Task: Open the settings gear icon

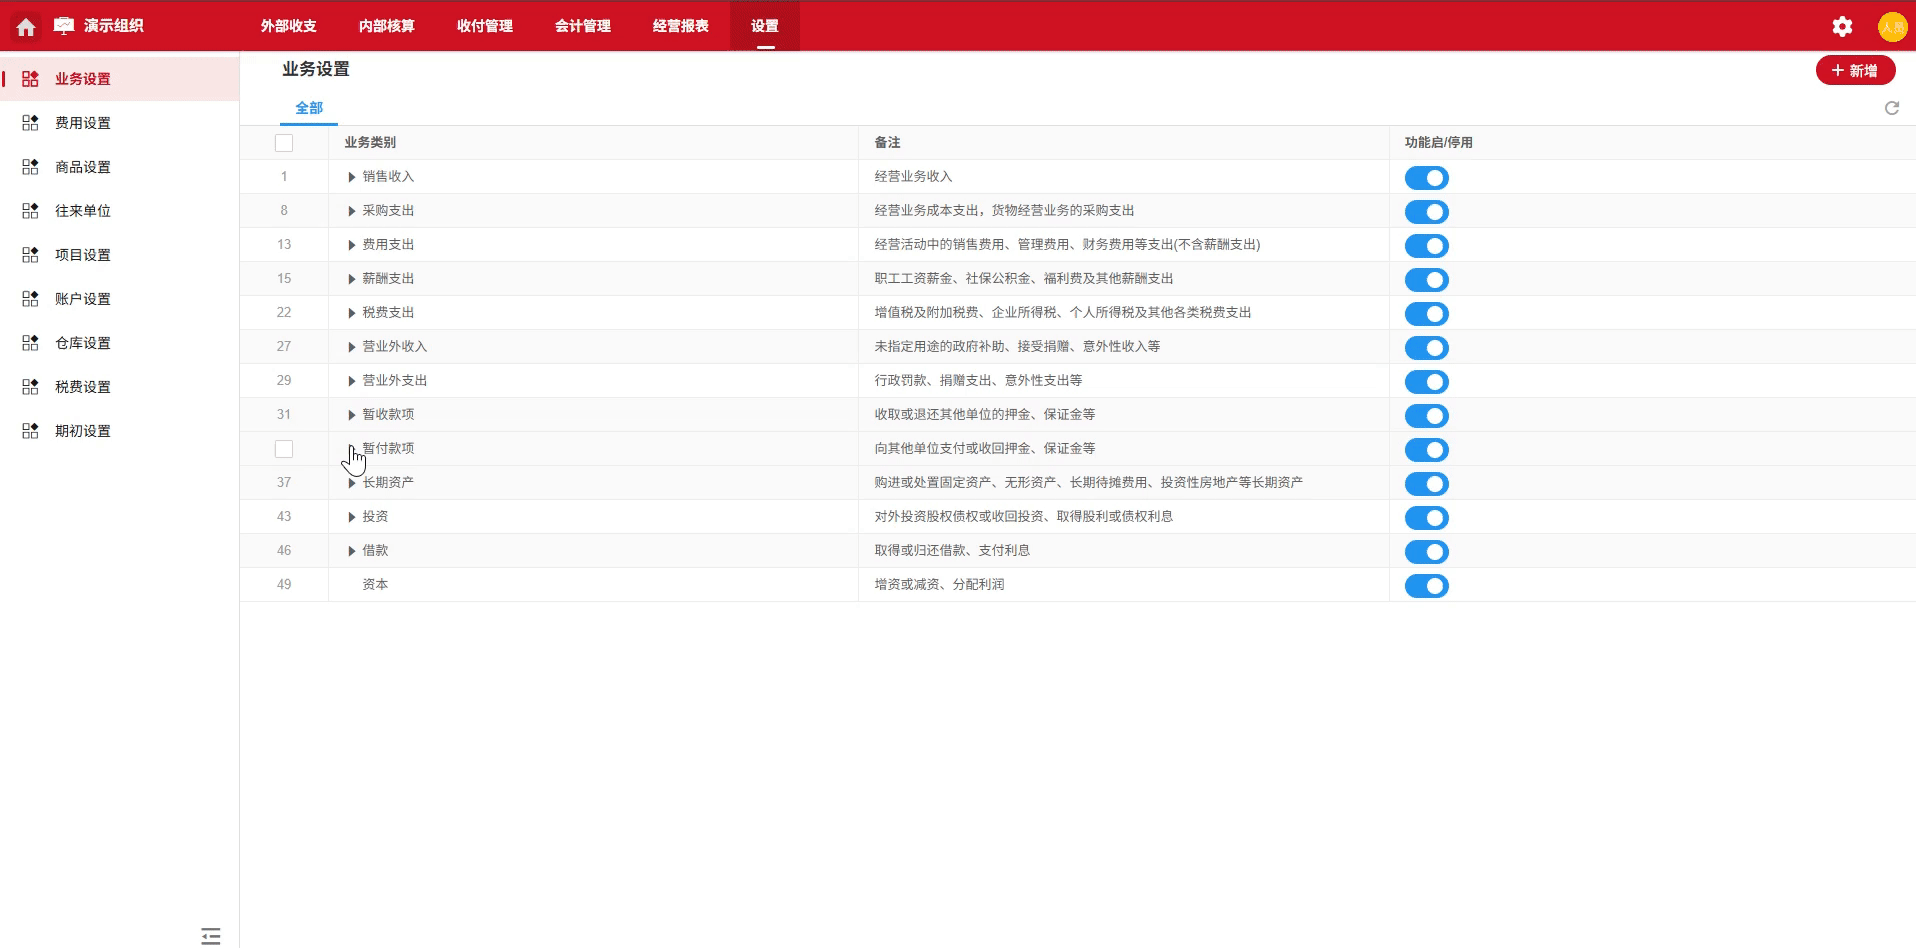Action: [1842, 27]
